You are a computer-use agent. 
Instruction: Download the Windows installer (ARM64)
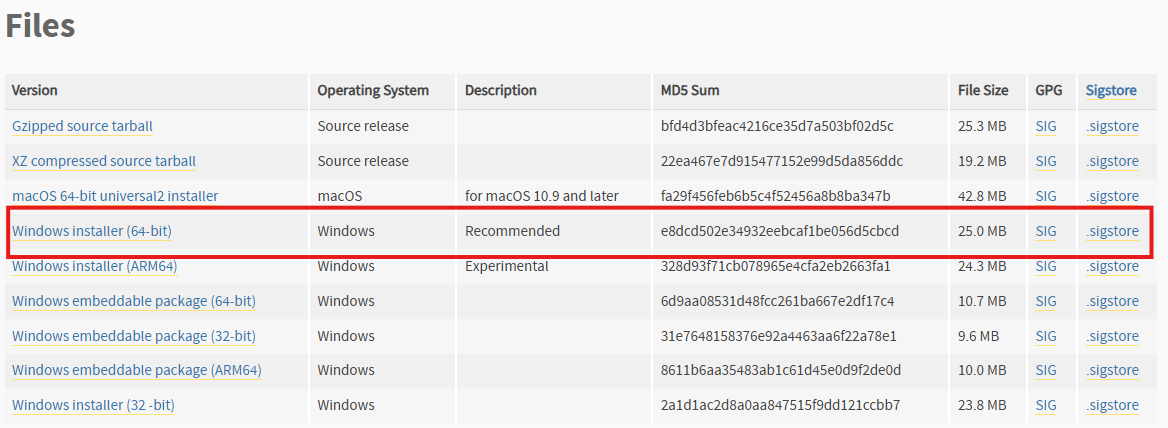[x=95, y=266]
